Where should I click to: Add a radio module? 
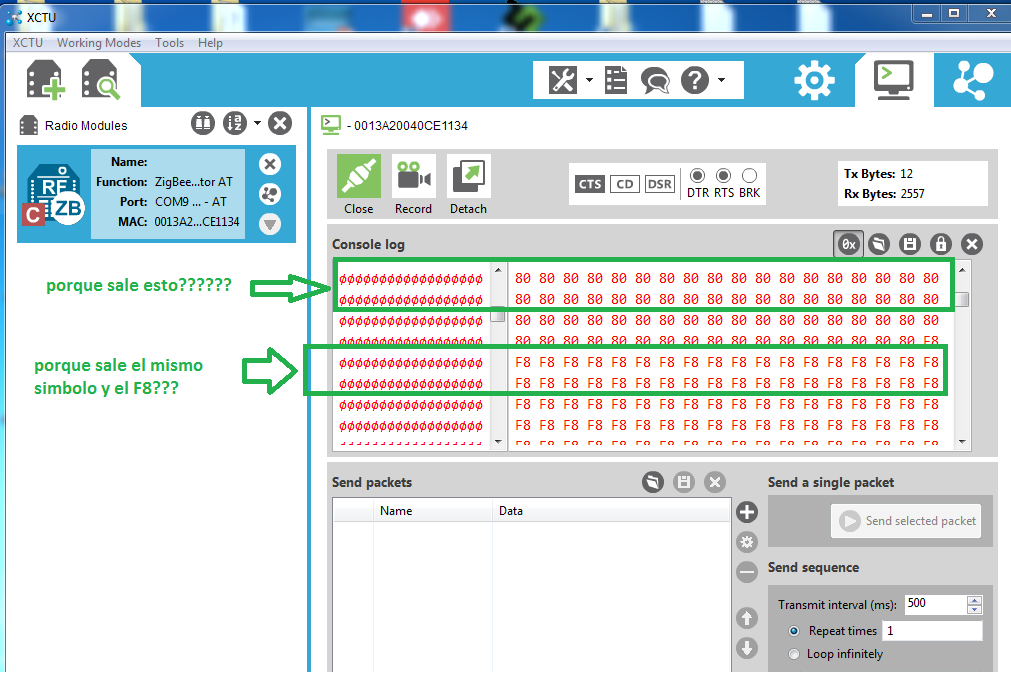tap(45, 81)
